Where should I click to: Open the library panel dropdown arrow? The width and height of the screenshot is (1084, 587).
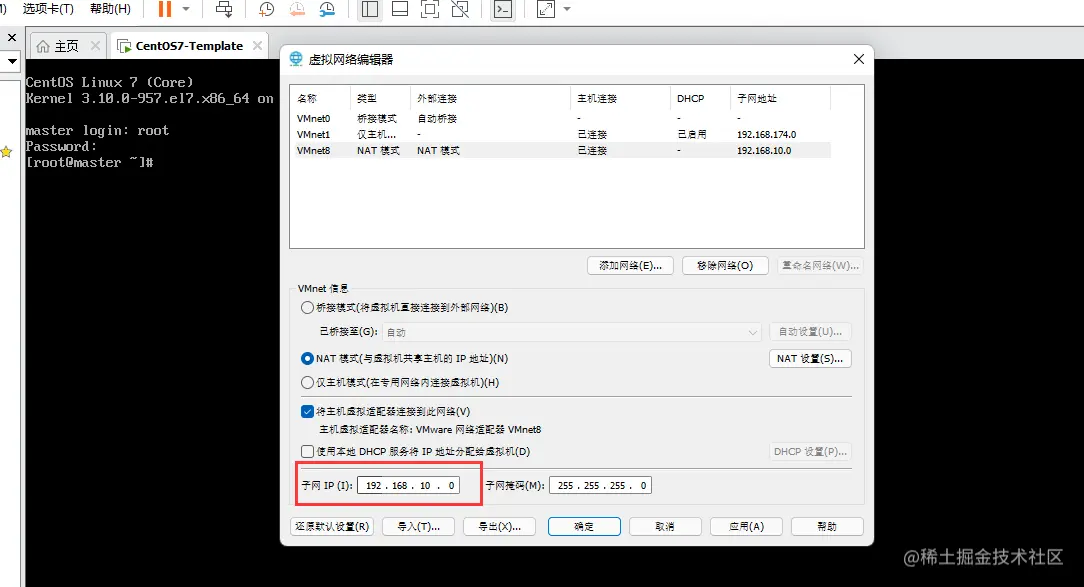[12, 62]
